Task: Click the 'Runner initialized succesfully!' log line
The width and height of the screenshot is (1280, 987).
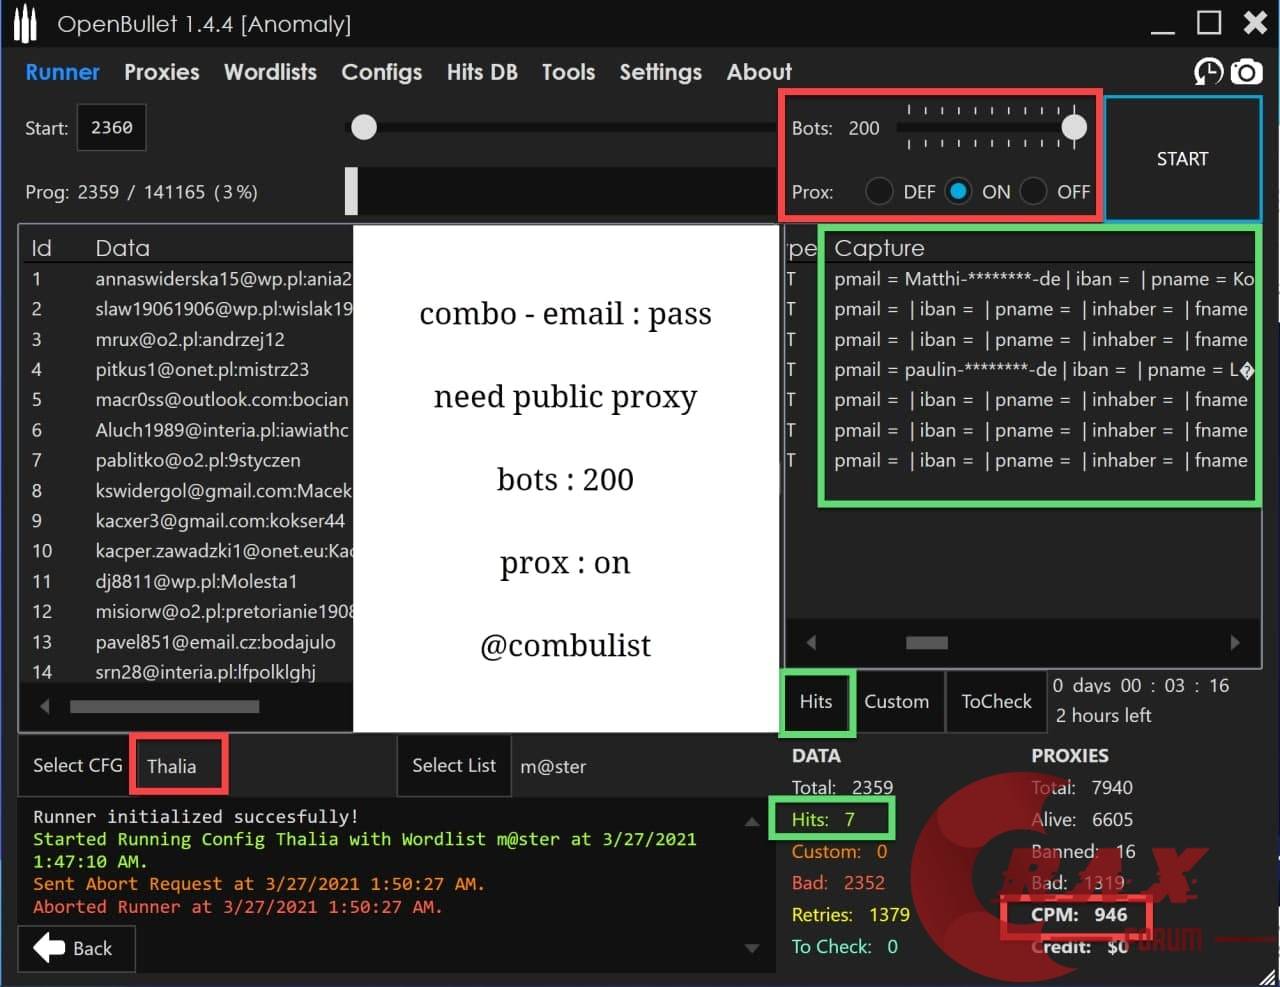Action: (x=195, y=816)
